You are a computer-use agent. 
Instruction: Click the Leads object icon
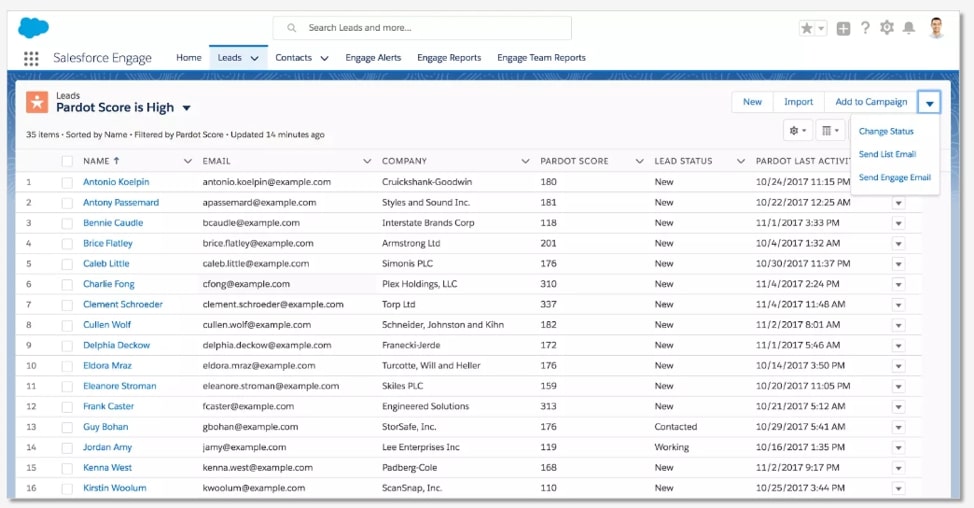(x=37, y=102)
